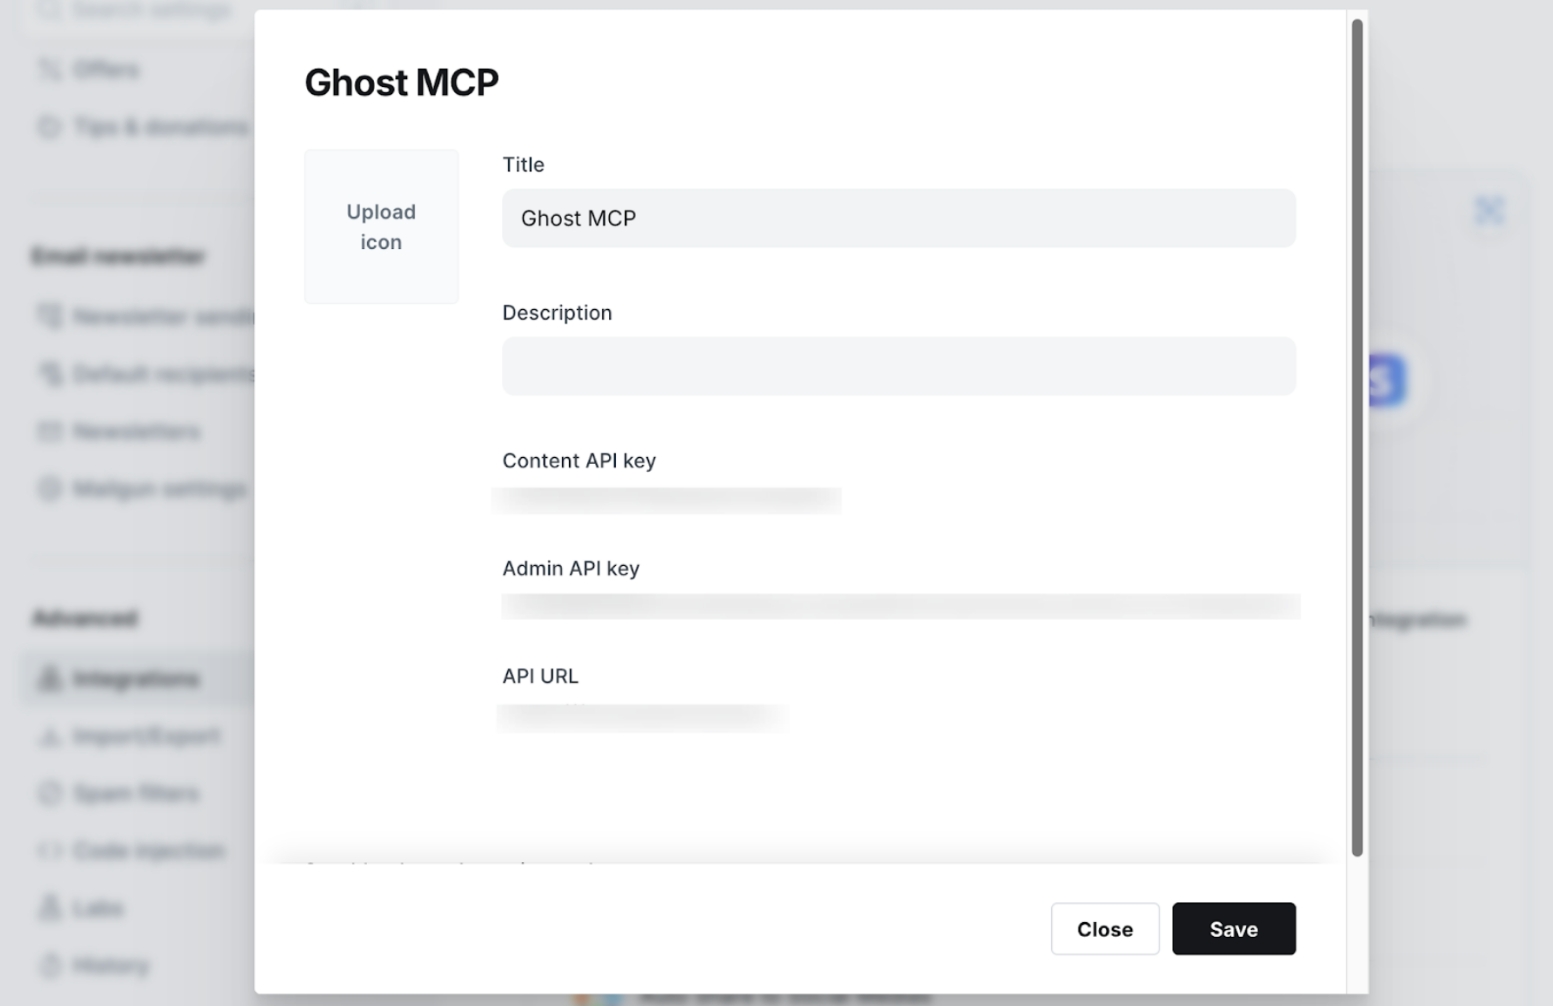Image resolution: width=1553 pixels, height=1006 pixels.
Task: Click the Upload icon box
Action: (x=381, y=227)
